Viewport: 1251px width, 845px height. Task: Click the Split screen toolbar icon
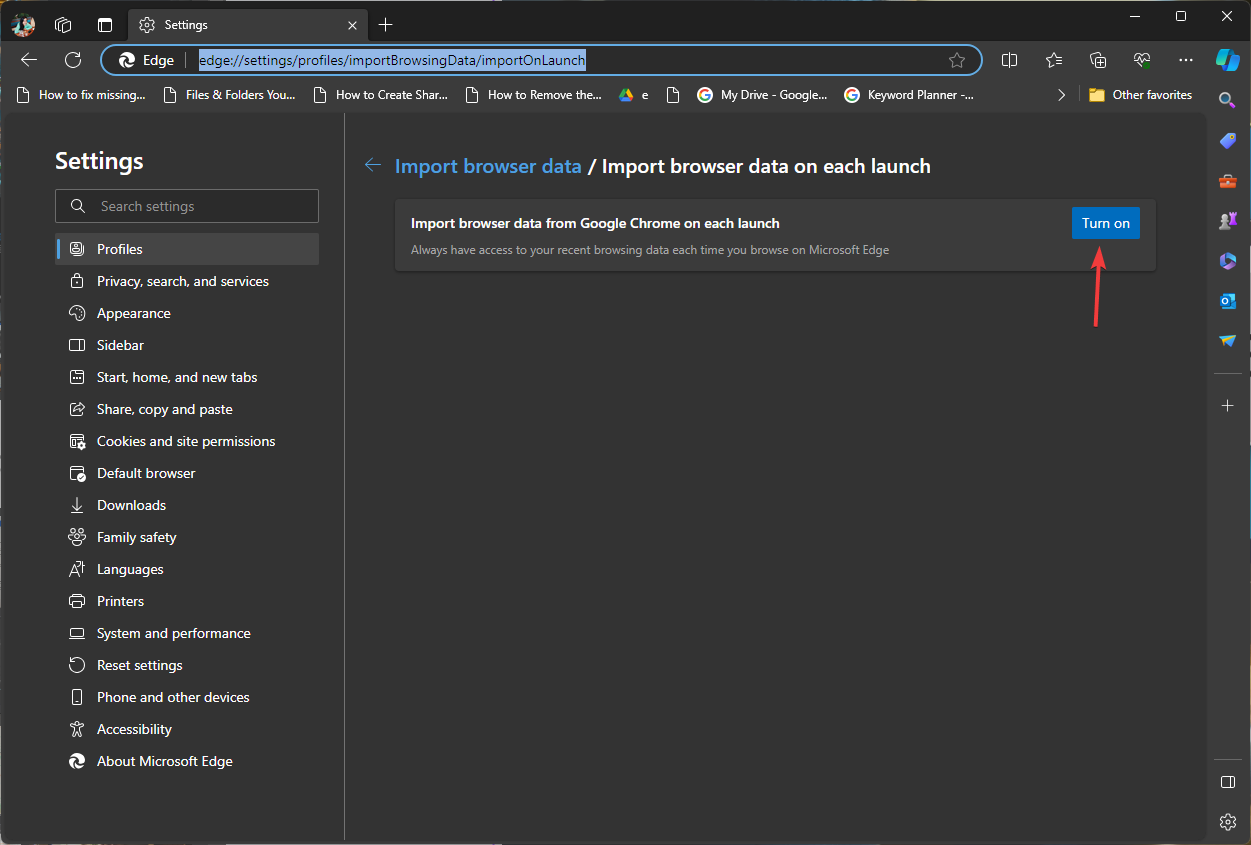[x=1010, y=60]
